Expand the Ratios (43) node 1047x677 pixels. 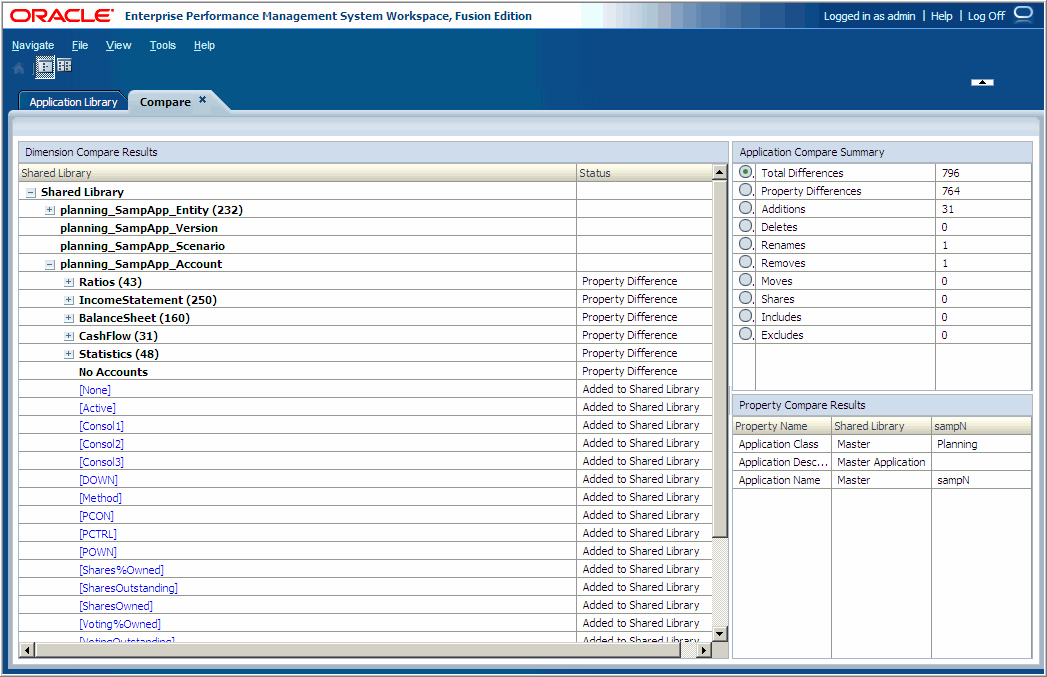point(69,282)
